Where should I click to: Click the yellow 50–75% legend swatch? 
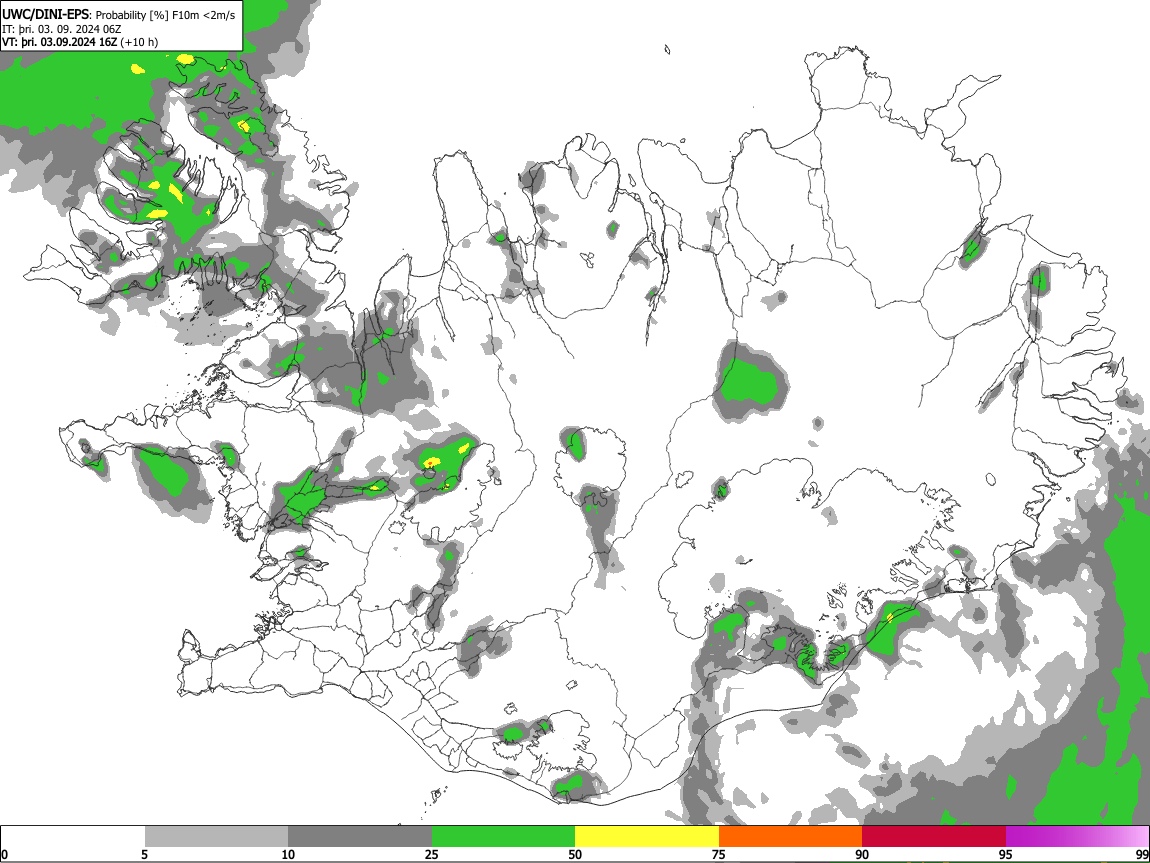click(x=647, y=837)
